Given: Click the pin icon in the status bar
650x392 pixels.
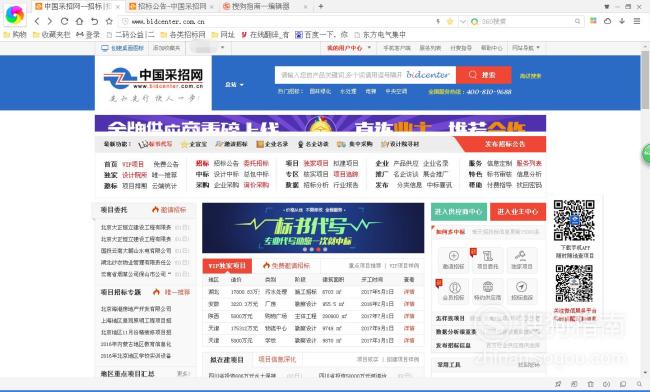Looking at the screenshot, I should click(x=558, y=384).
